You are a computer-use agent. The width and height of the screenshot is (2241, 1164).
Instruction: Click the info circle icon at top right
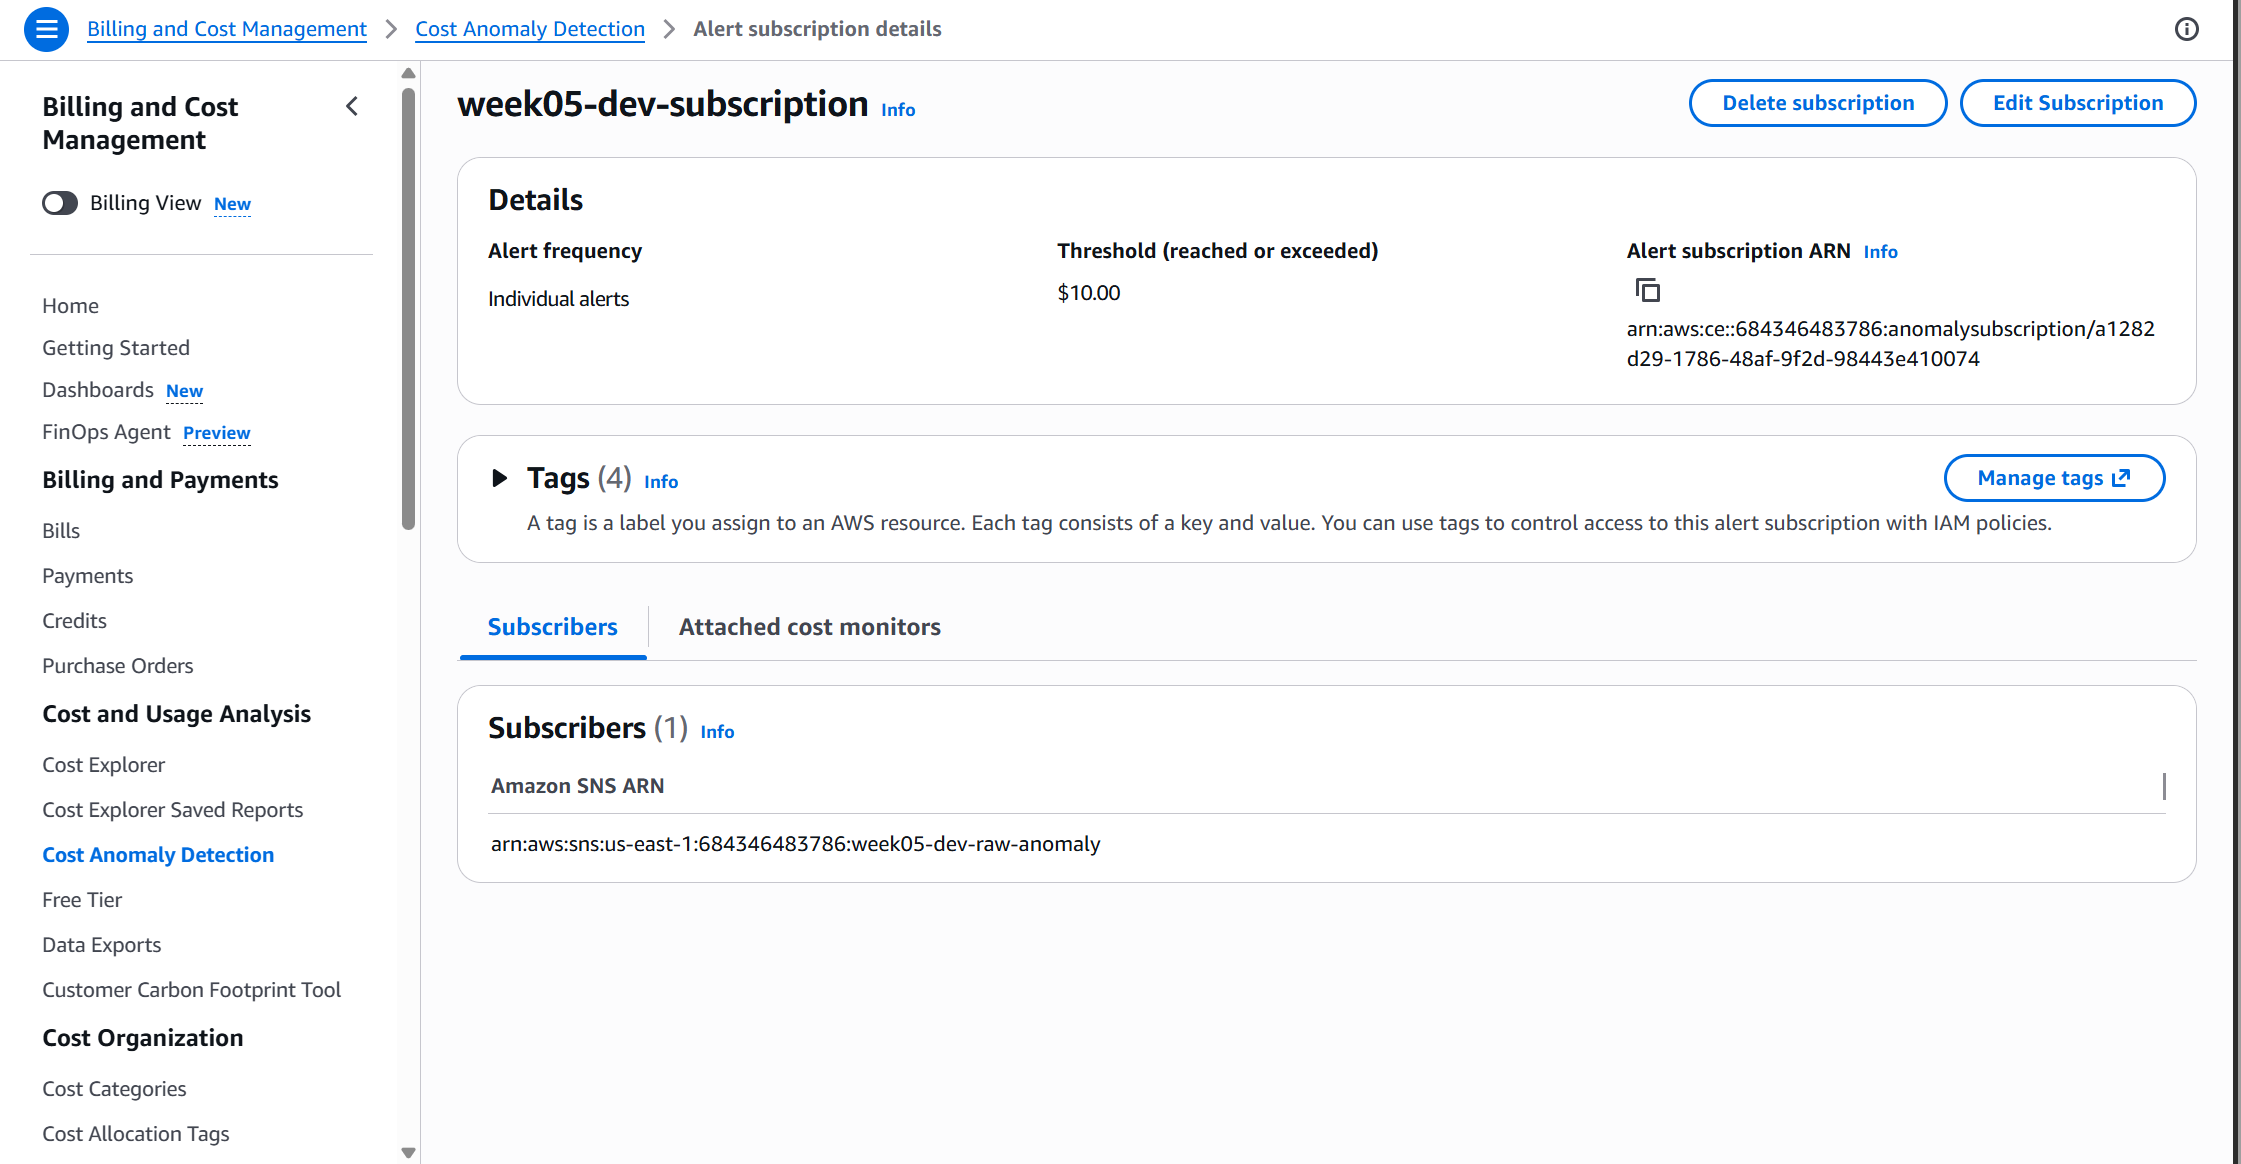click(2186, 29)
